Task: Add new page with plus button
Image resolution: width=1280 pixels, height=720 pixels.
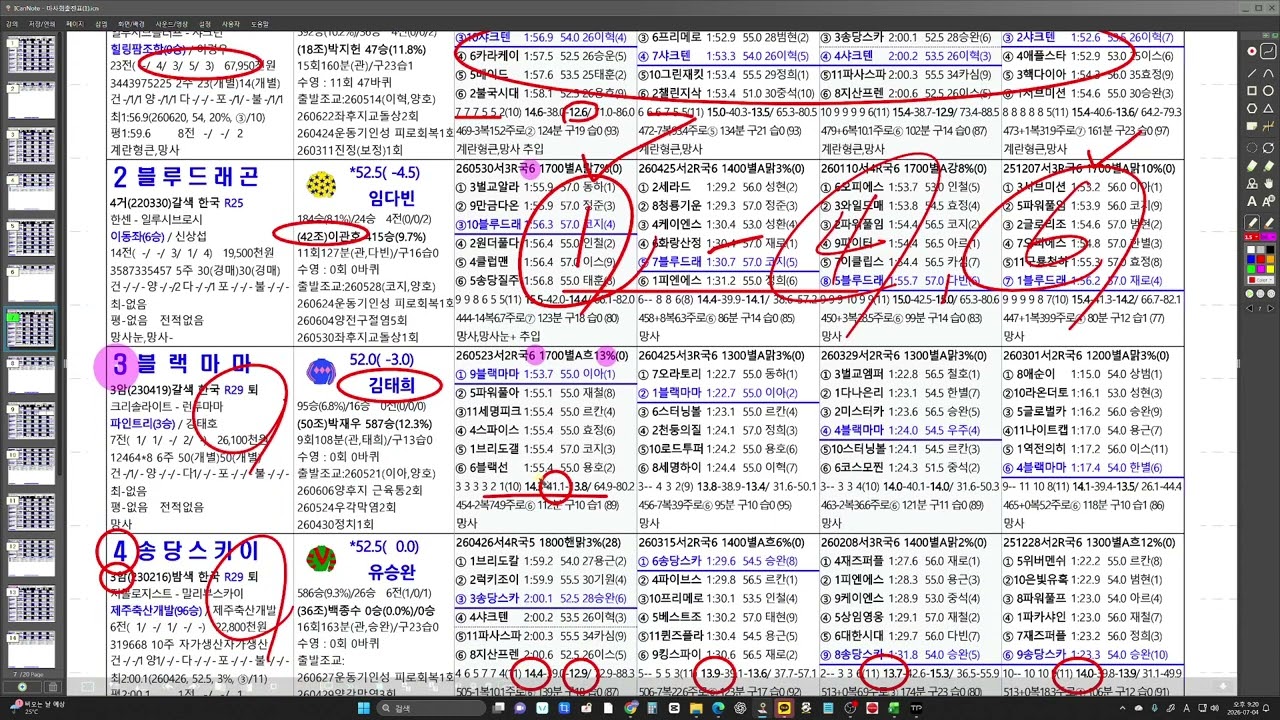Action: (22, 687)
